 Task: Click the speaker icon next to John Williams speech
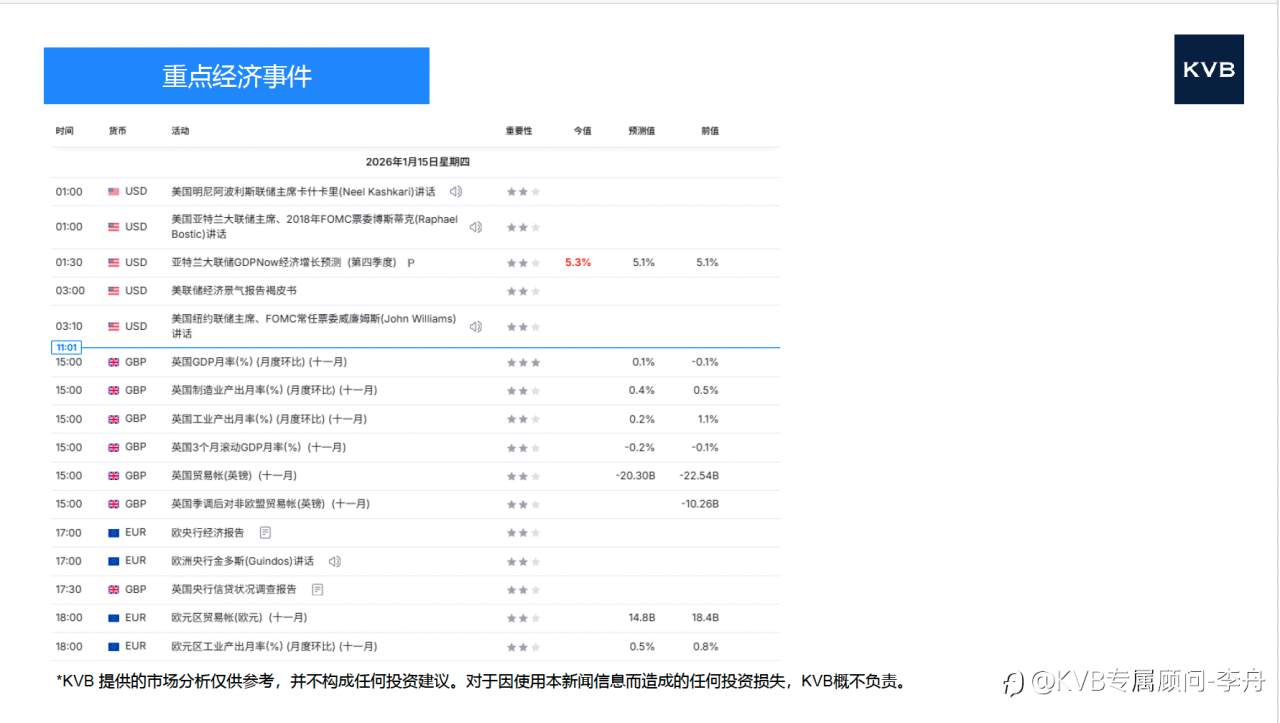474,326
